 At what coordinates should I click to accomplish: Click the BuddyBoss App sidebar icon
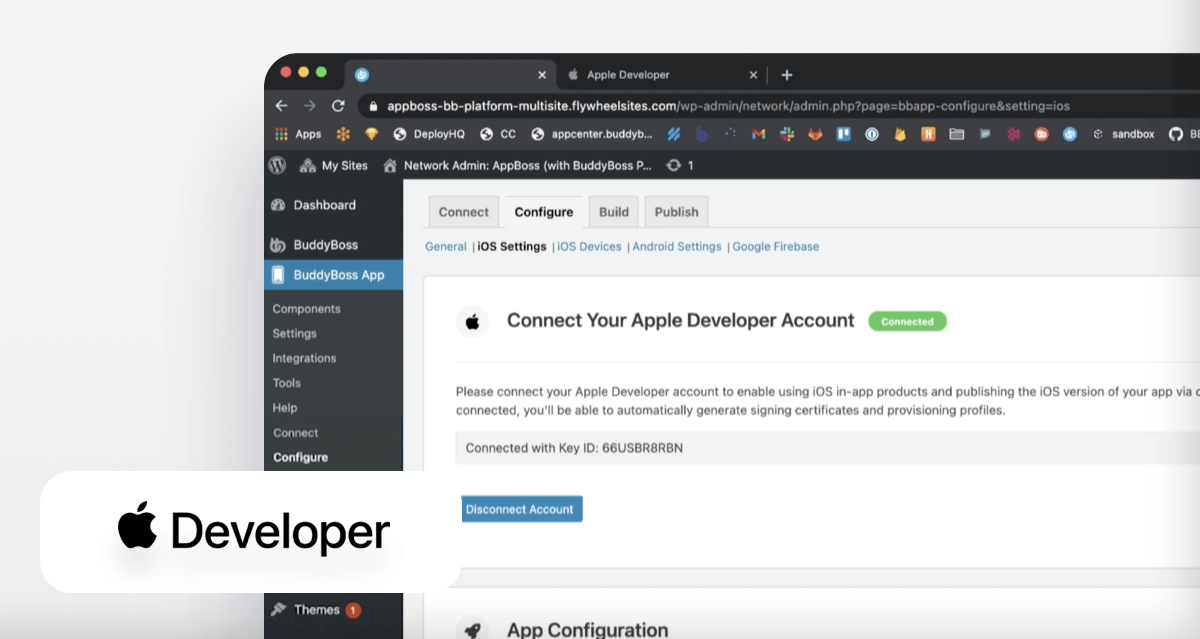point(279,275)
